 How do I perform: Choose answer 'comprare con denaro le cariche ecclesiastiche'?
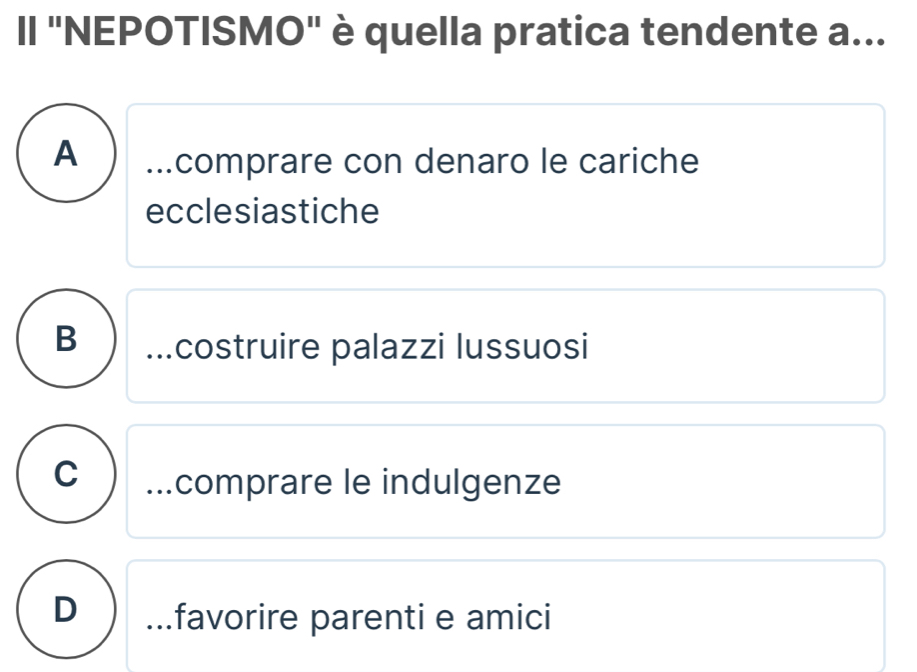pos(505,185)
